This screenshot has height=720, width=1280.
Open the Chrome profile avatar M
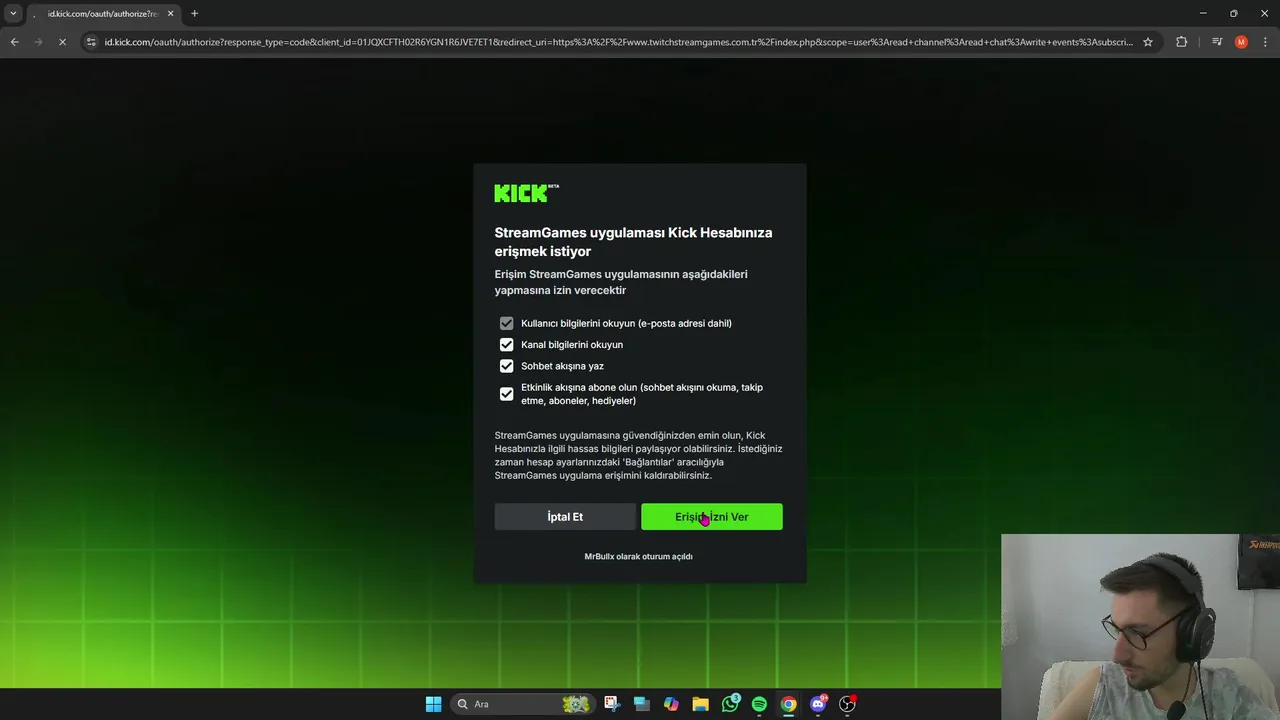tap(1241, 42)
